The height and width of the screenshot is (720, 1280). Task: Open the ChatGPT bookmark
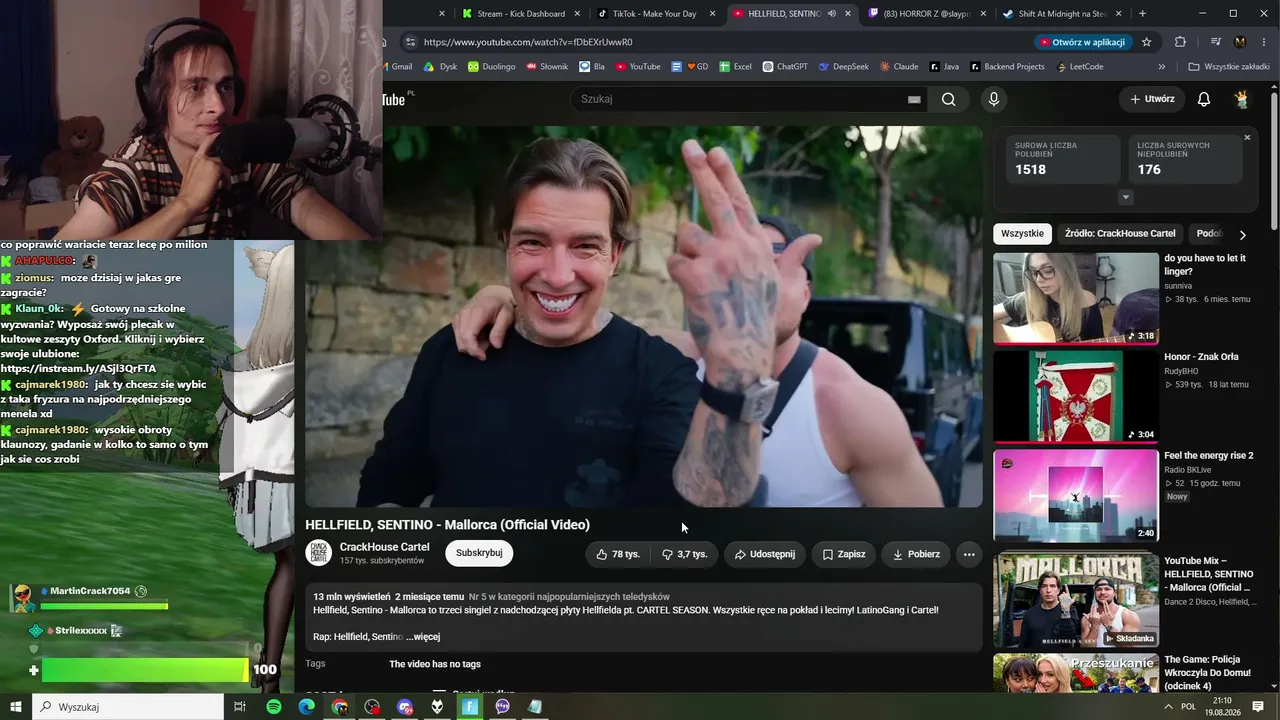coord(784,67)
